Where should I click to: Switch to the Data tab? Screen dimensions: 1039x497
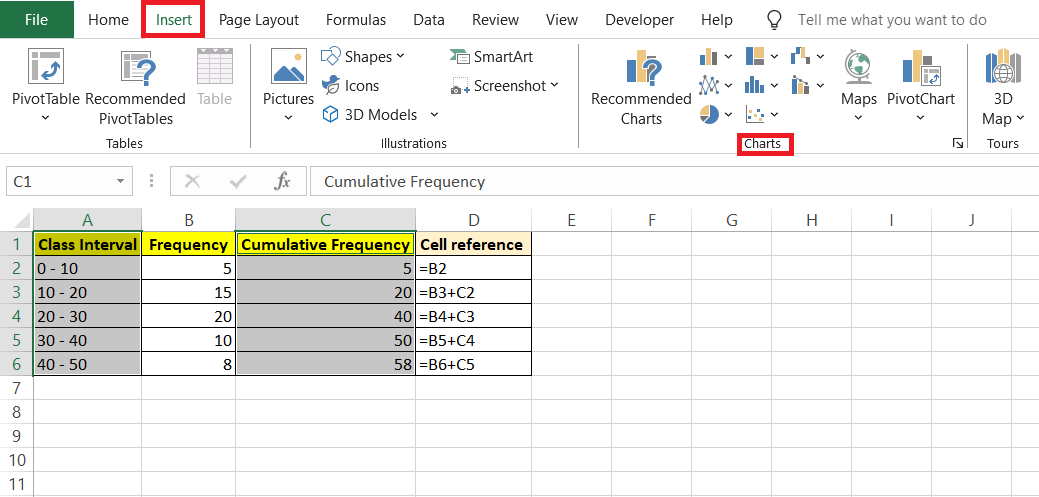click(429, 20)
